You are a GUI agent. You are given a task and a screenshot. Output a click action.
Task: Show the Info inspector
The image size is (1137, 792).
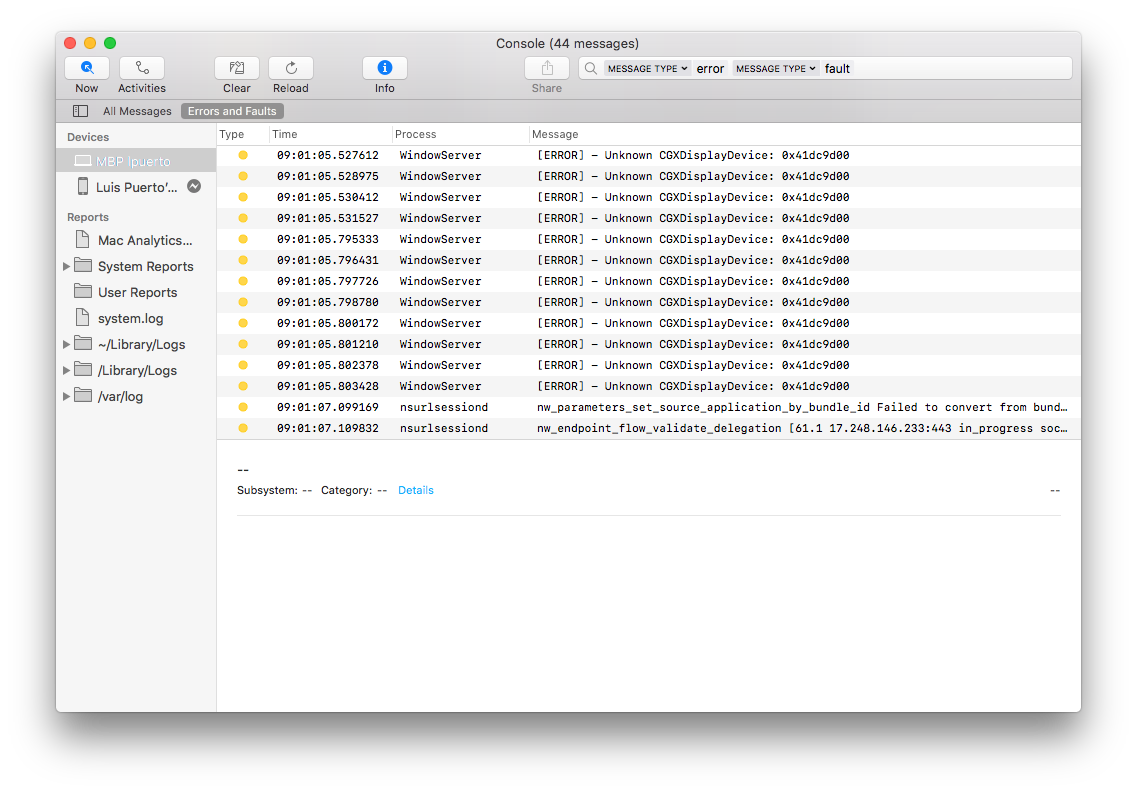pos(385,68)
